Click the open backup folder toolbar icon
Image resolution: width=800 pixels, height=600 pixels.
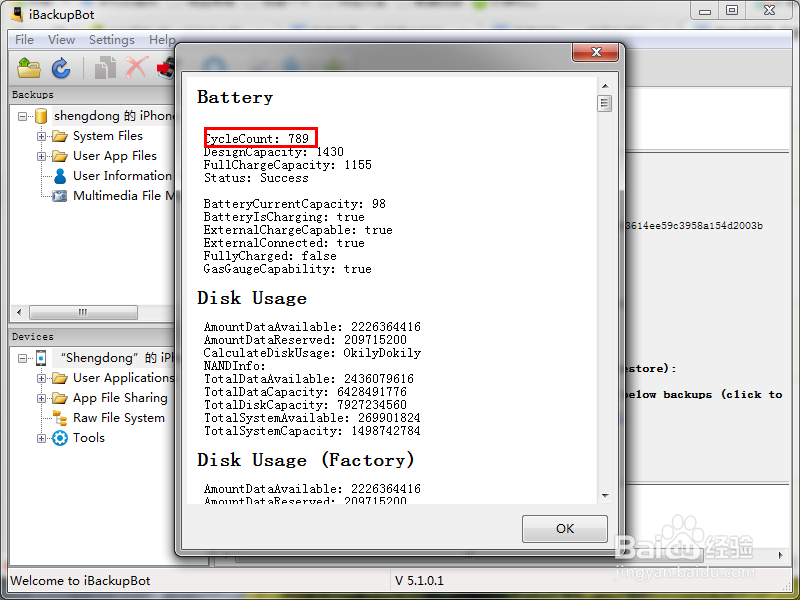pyautogui.click(x=29, y=67)
